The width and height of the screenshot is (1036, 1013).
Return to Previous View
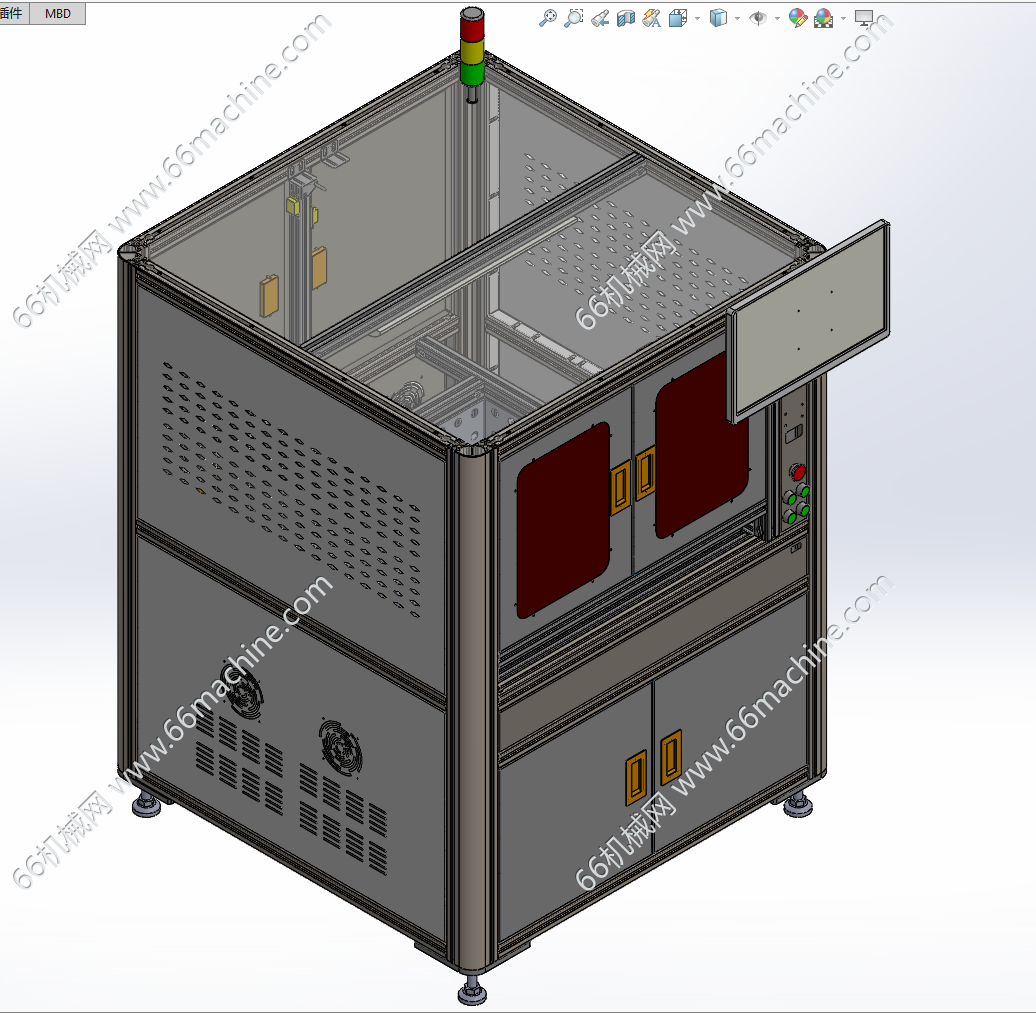[x=600, y=18]
